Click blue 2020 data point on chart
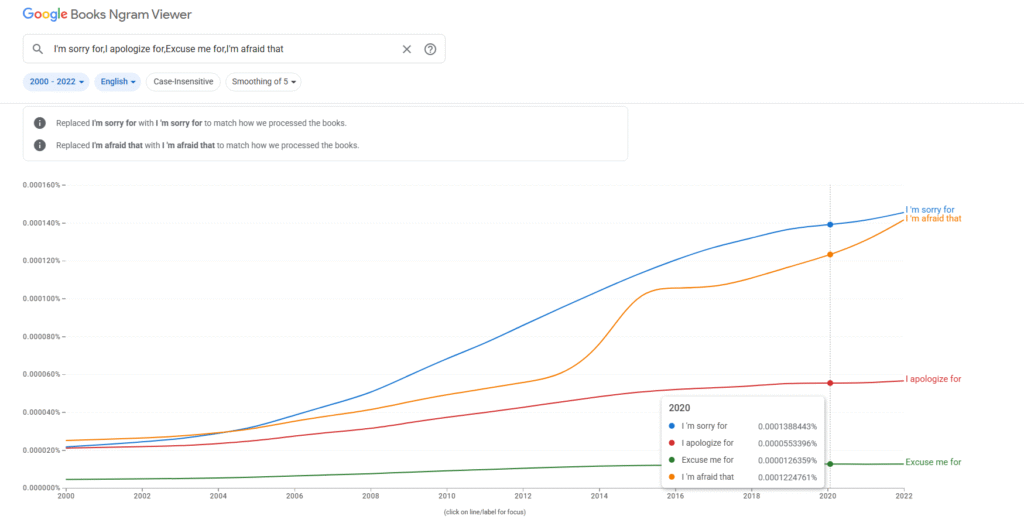The image size is (1024, 526). coord(830,224)
